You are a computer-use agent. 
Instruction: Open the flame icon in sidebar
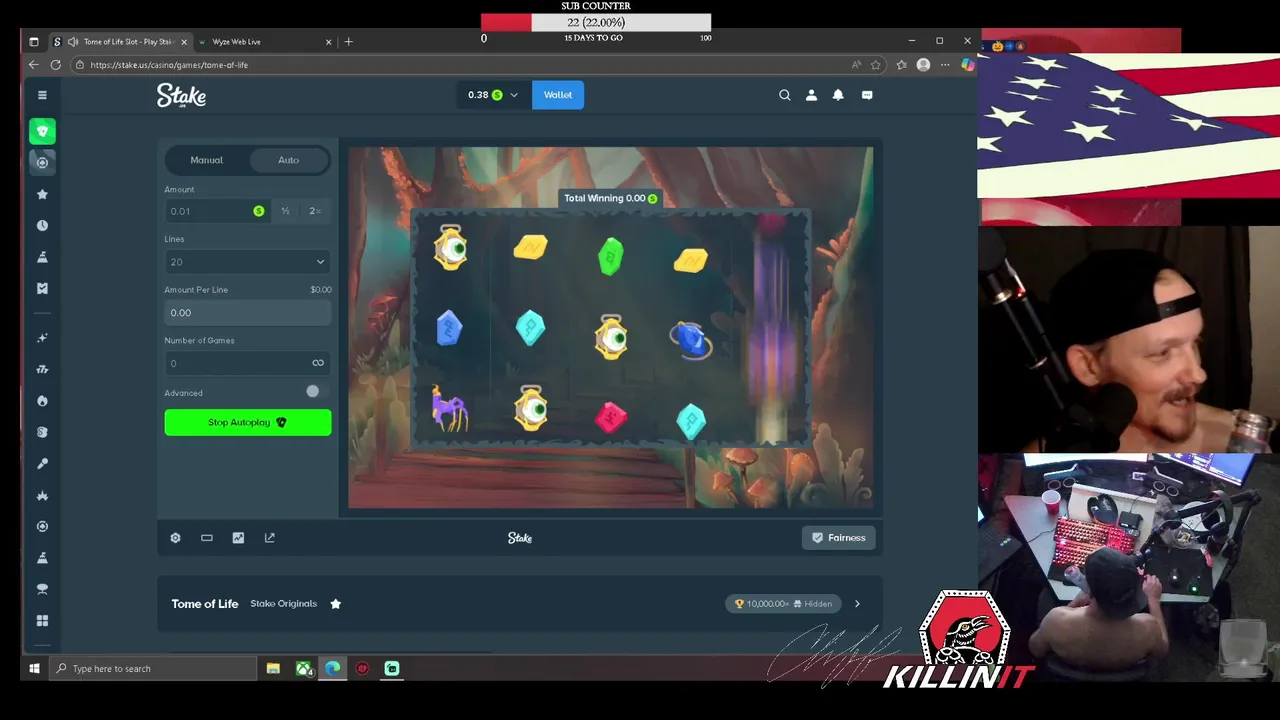click(42, 401)
